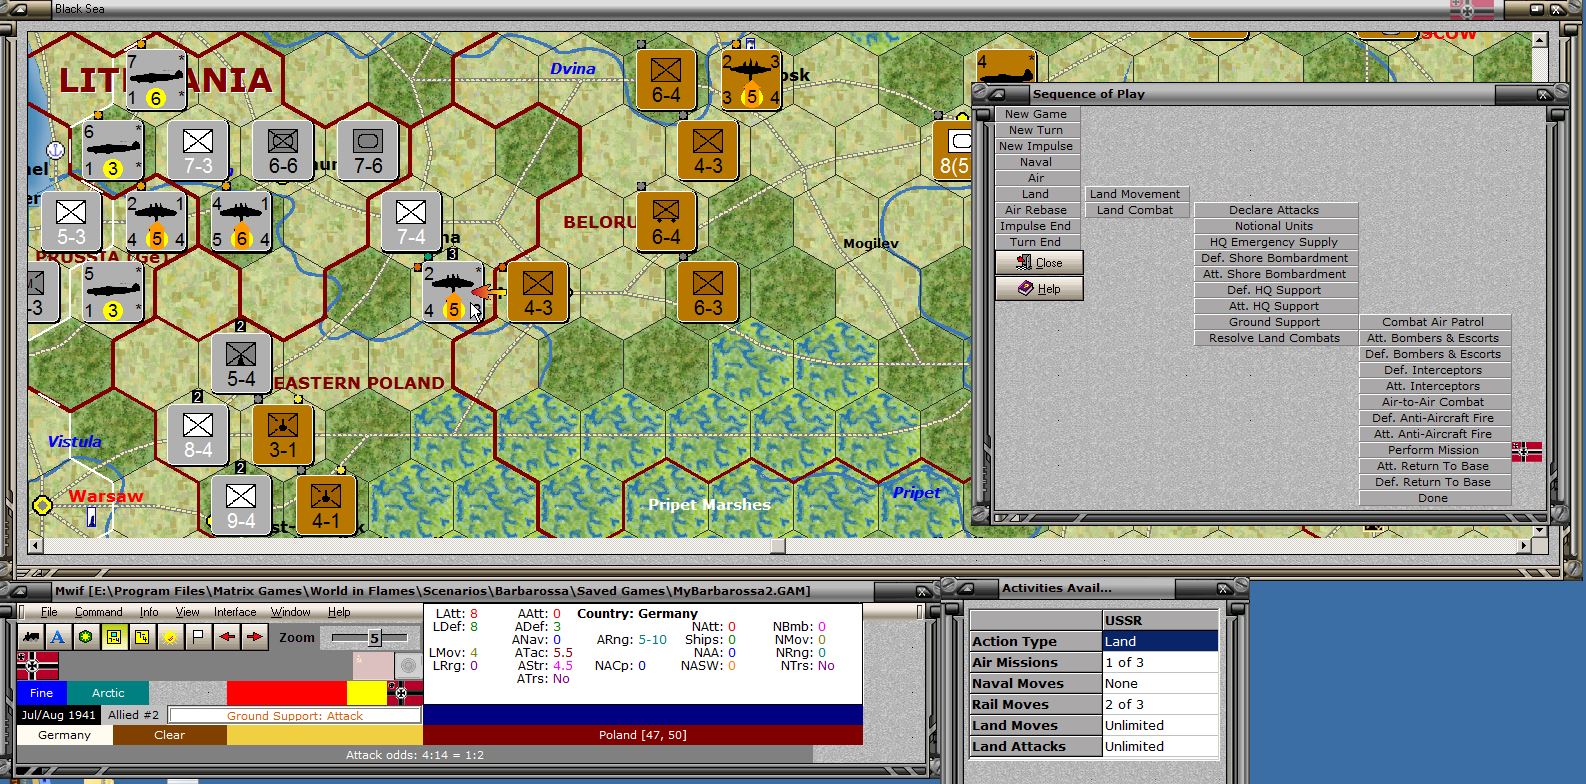Select German bomber unit with red attack arrow
1586x784 pixels.
[451, 293]
